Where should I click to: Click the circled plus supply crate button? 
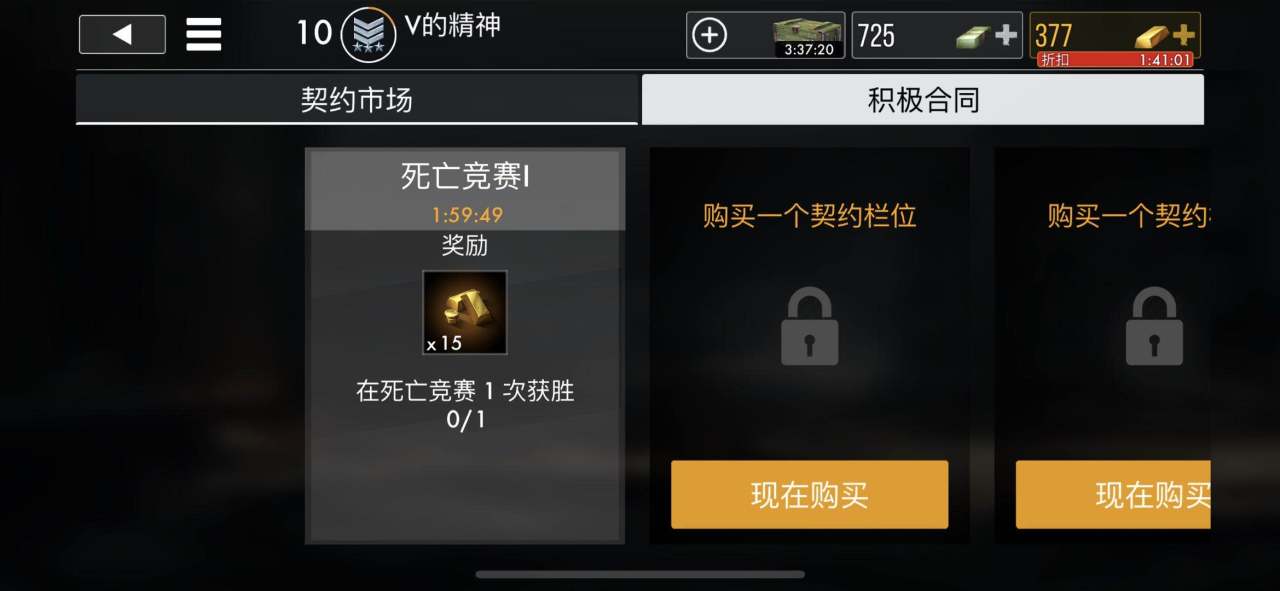tap(710, 36)
